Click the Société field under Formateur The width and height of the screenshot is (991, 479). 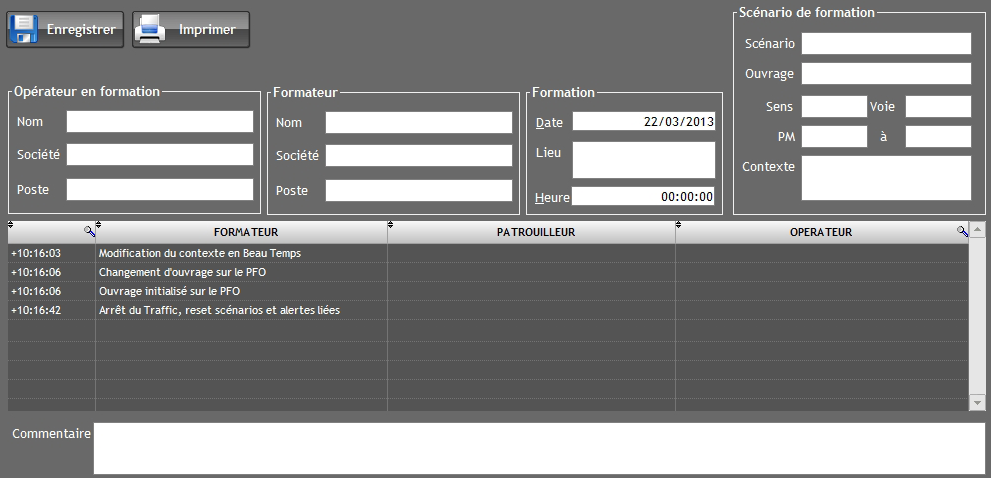coord(419,156)
